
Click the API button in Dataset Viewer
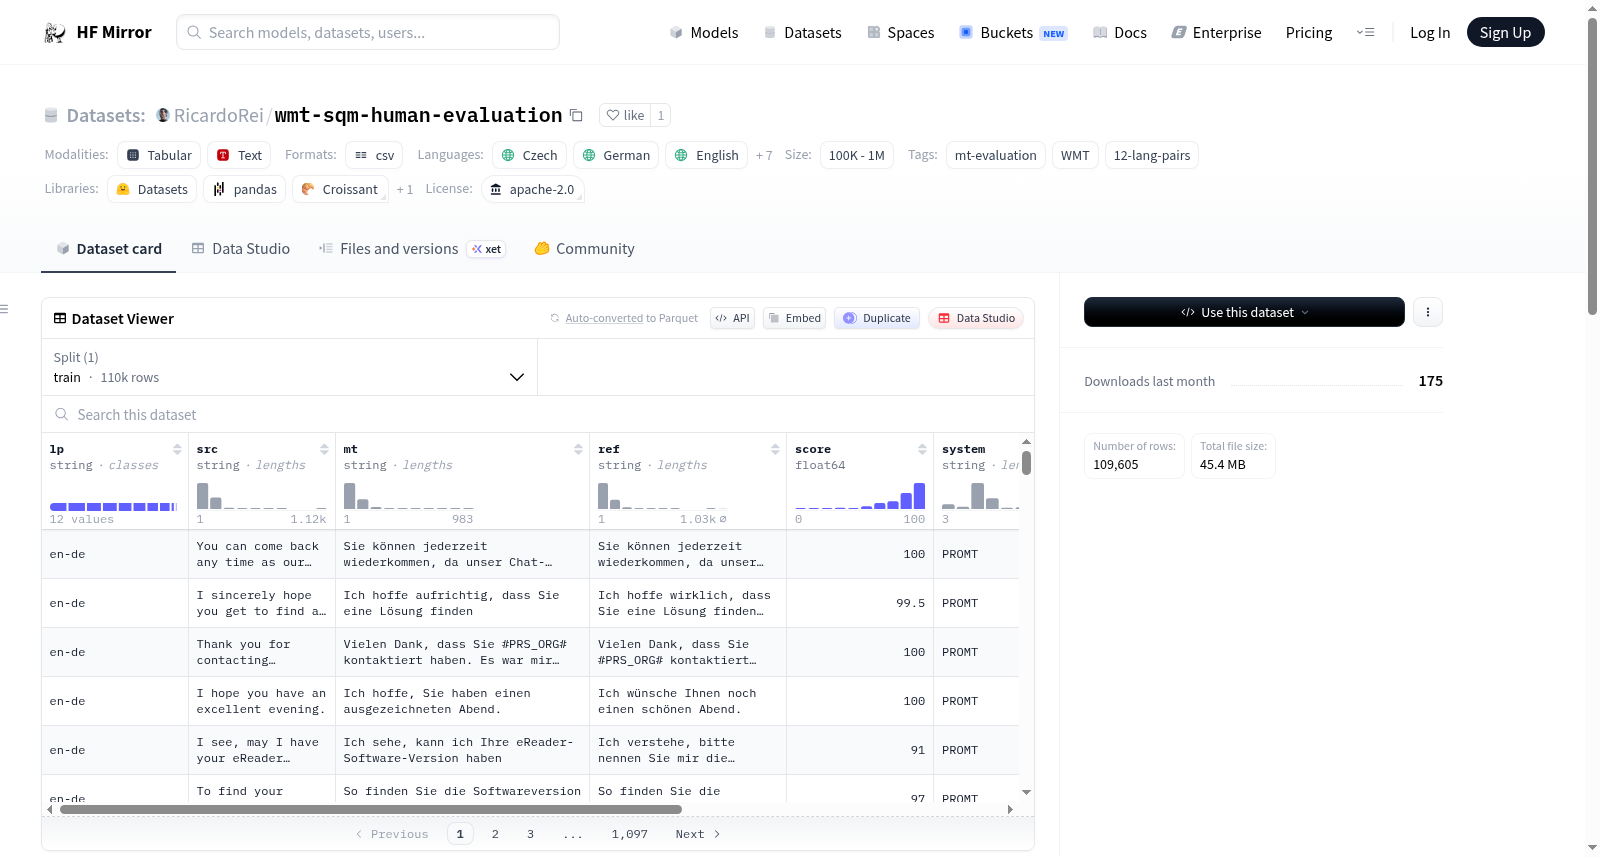[732, 318]
